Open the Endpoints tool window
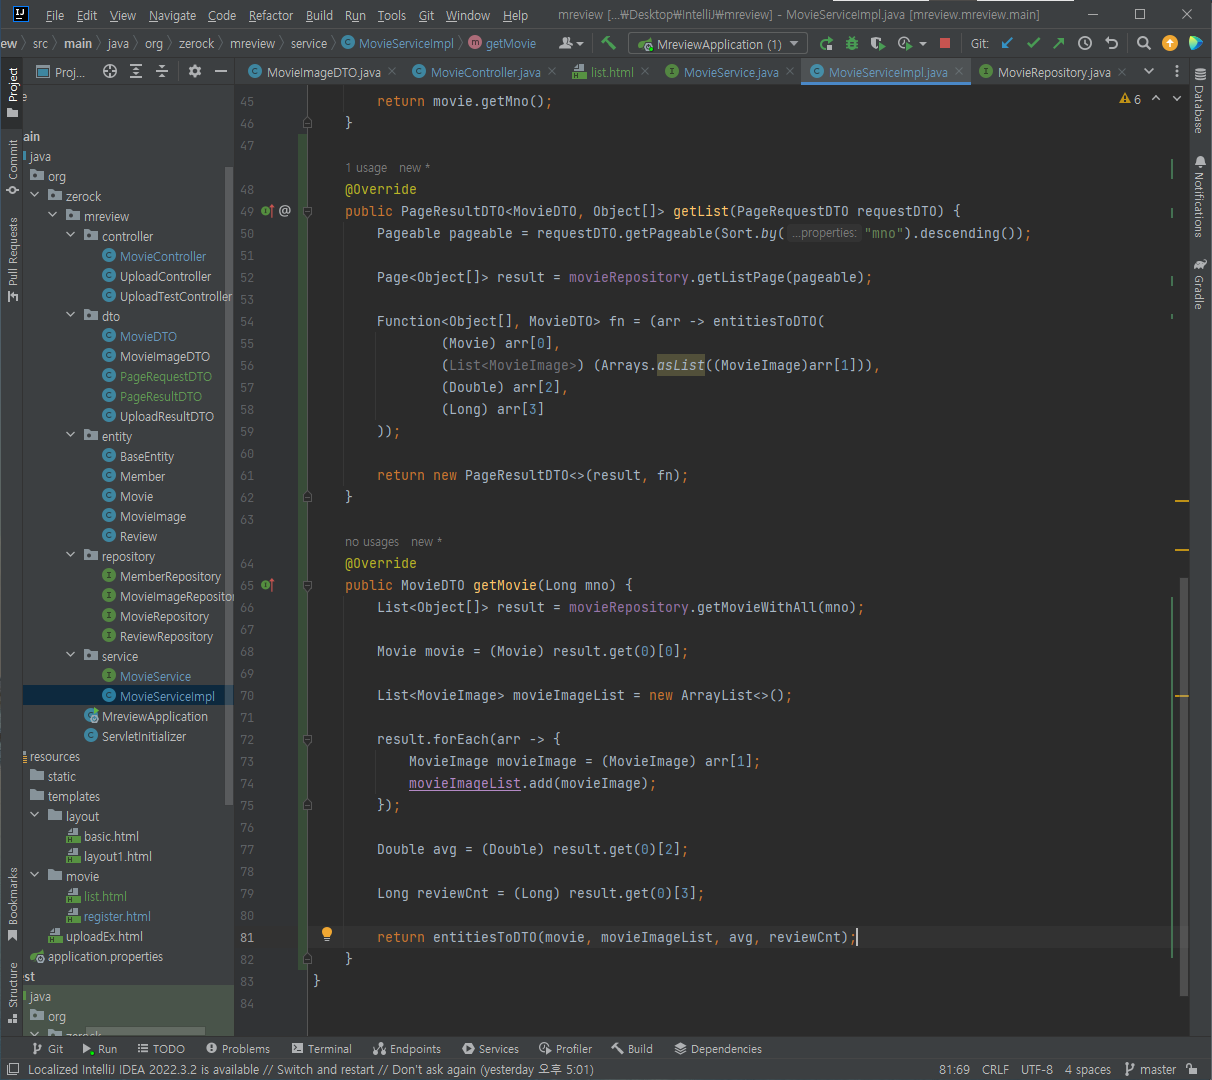 [x=407, y=1049]
